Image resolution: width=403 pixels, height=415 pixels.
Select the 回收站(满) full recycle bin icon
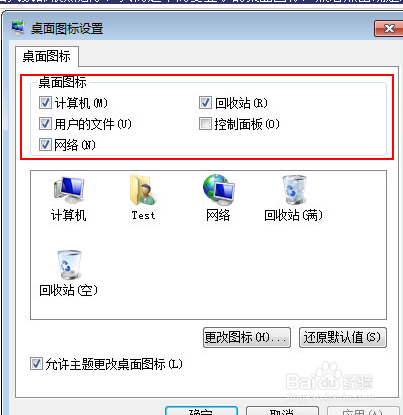293,190
